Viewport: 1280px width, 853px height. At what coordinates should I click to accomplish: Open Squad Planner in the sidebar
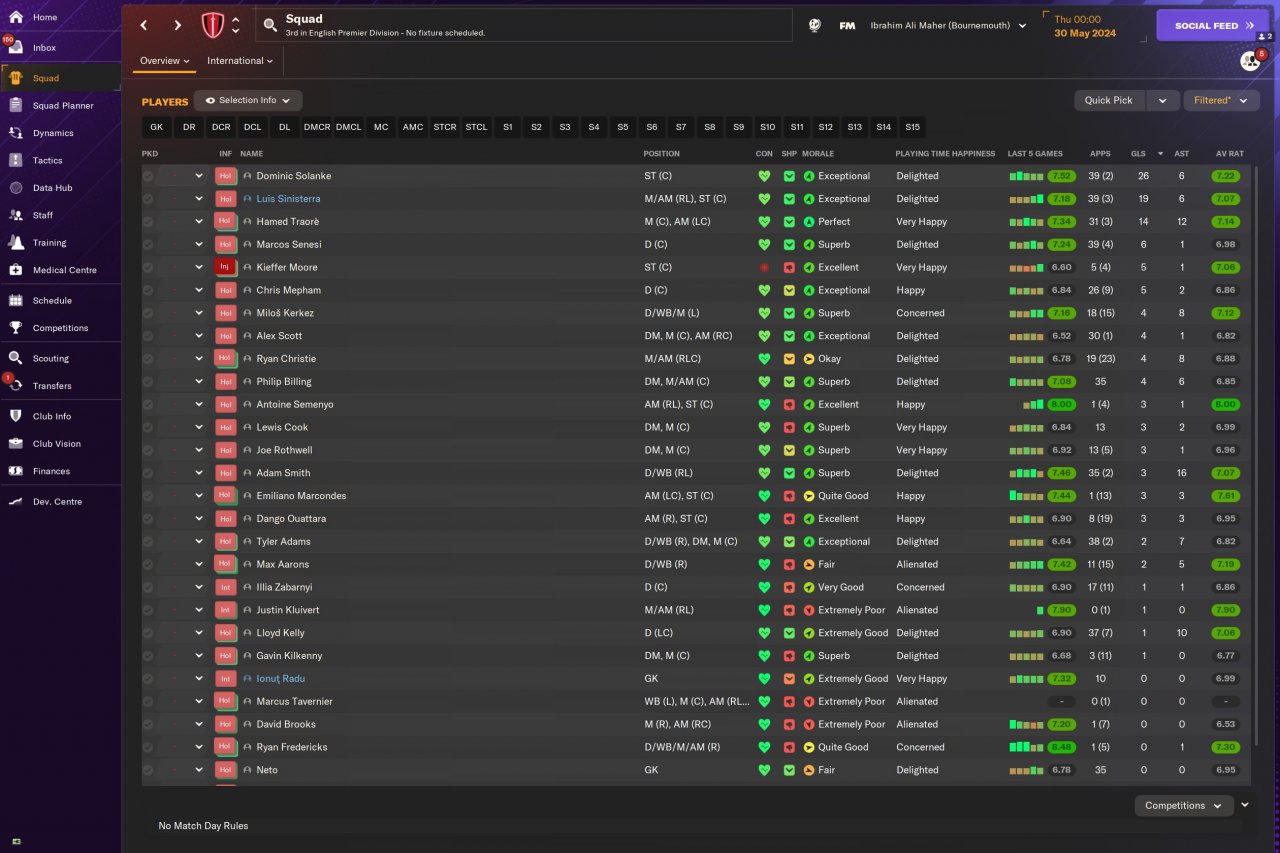click(x=60, y=105)
